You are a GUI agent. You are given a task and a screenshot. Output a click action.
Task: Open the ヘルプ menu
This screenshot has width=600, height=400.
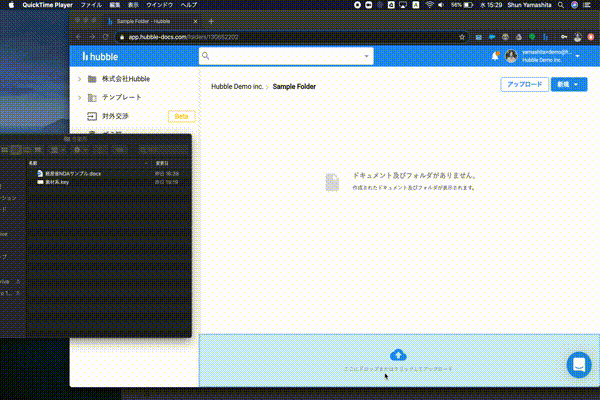click(x=189, y=5)
